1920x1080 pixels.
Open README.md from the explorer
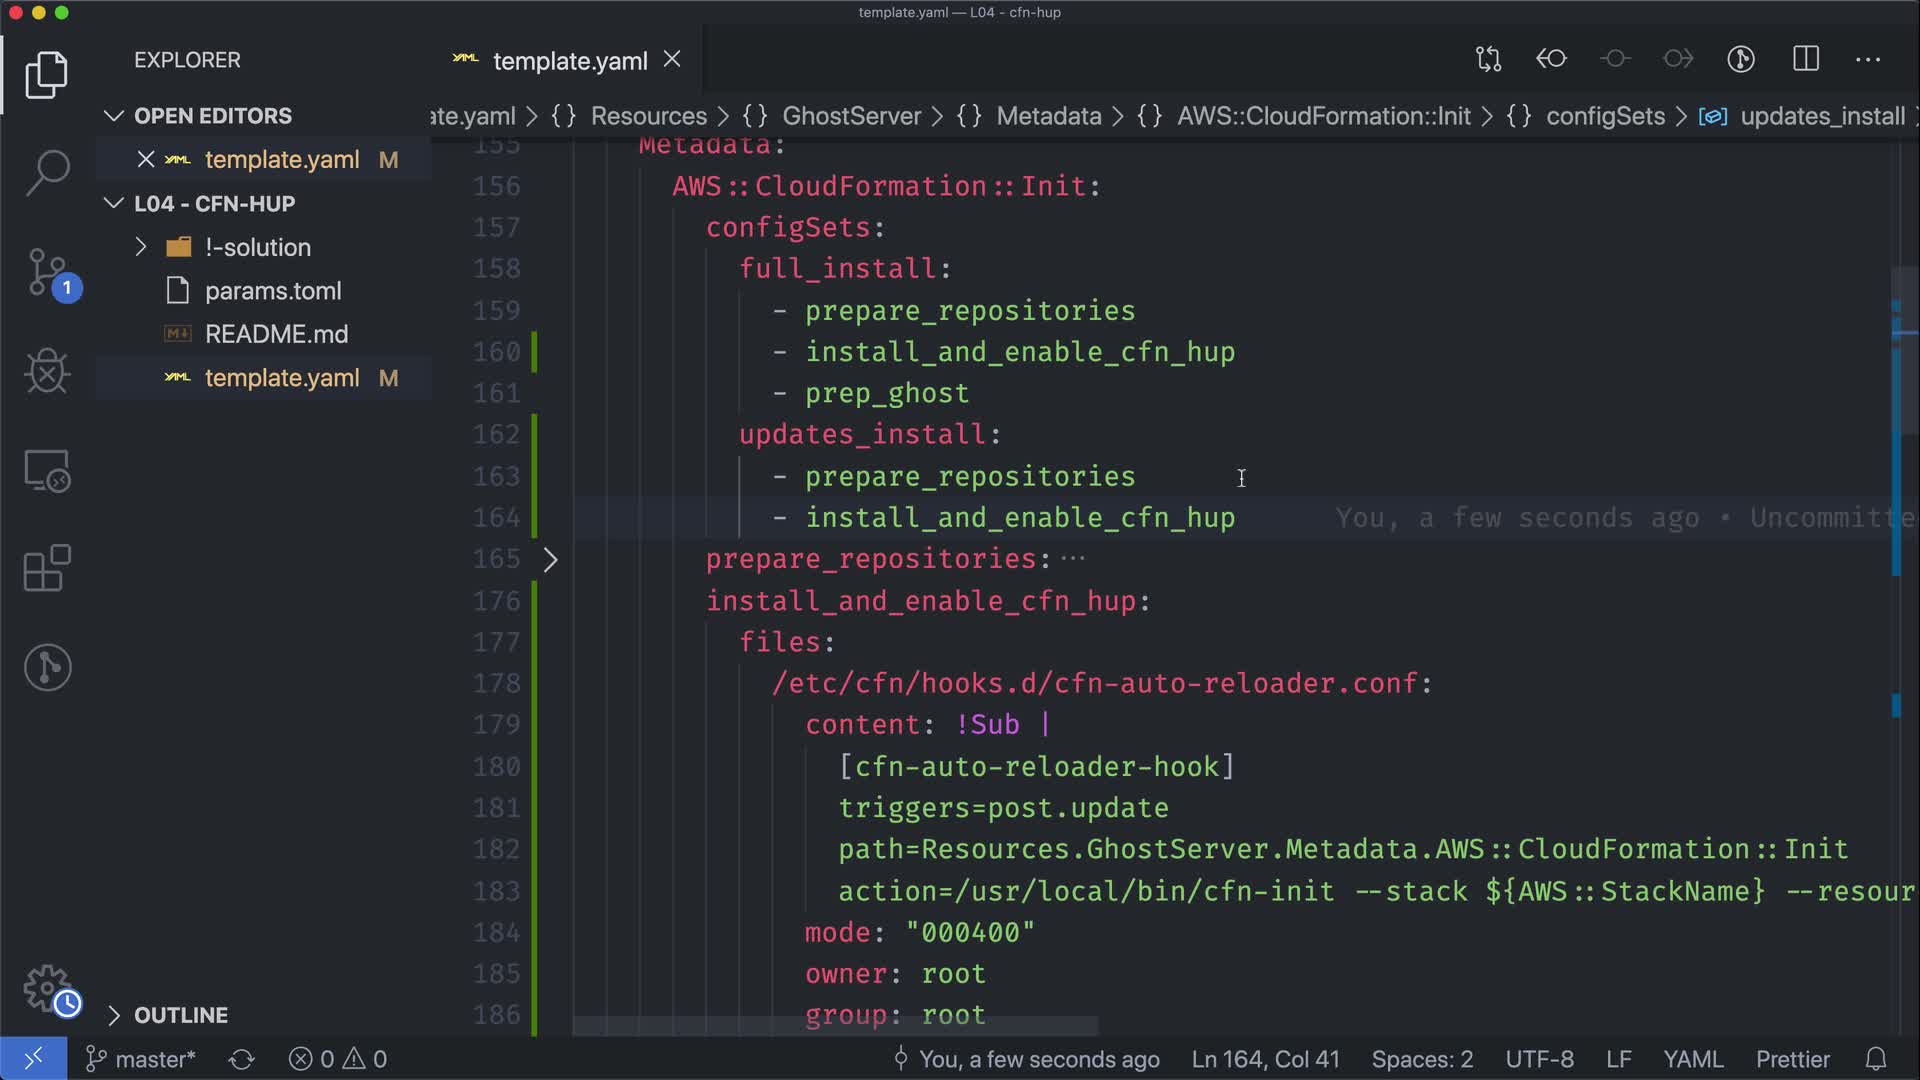(x=276, y=334)
